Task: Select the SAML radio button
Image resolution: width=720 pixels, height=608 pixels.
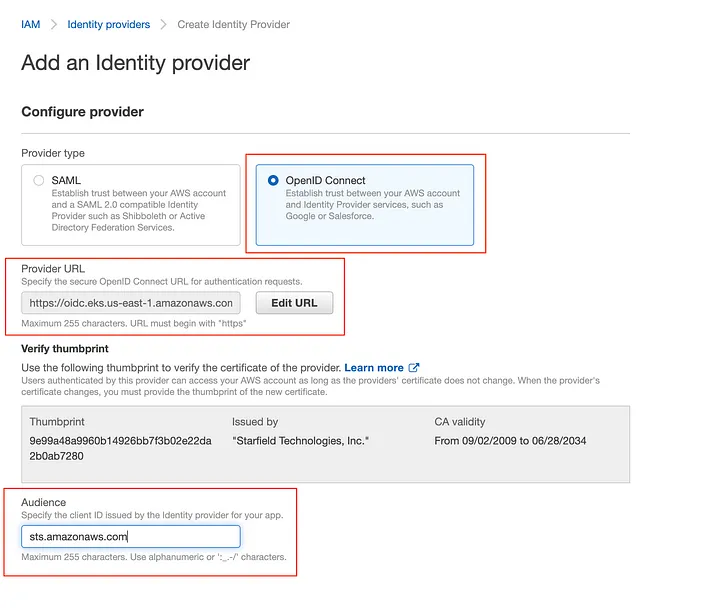Action: coord(39,180)
